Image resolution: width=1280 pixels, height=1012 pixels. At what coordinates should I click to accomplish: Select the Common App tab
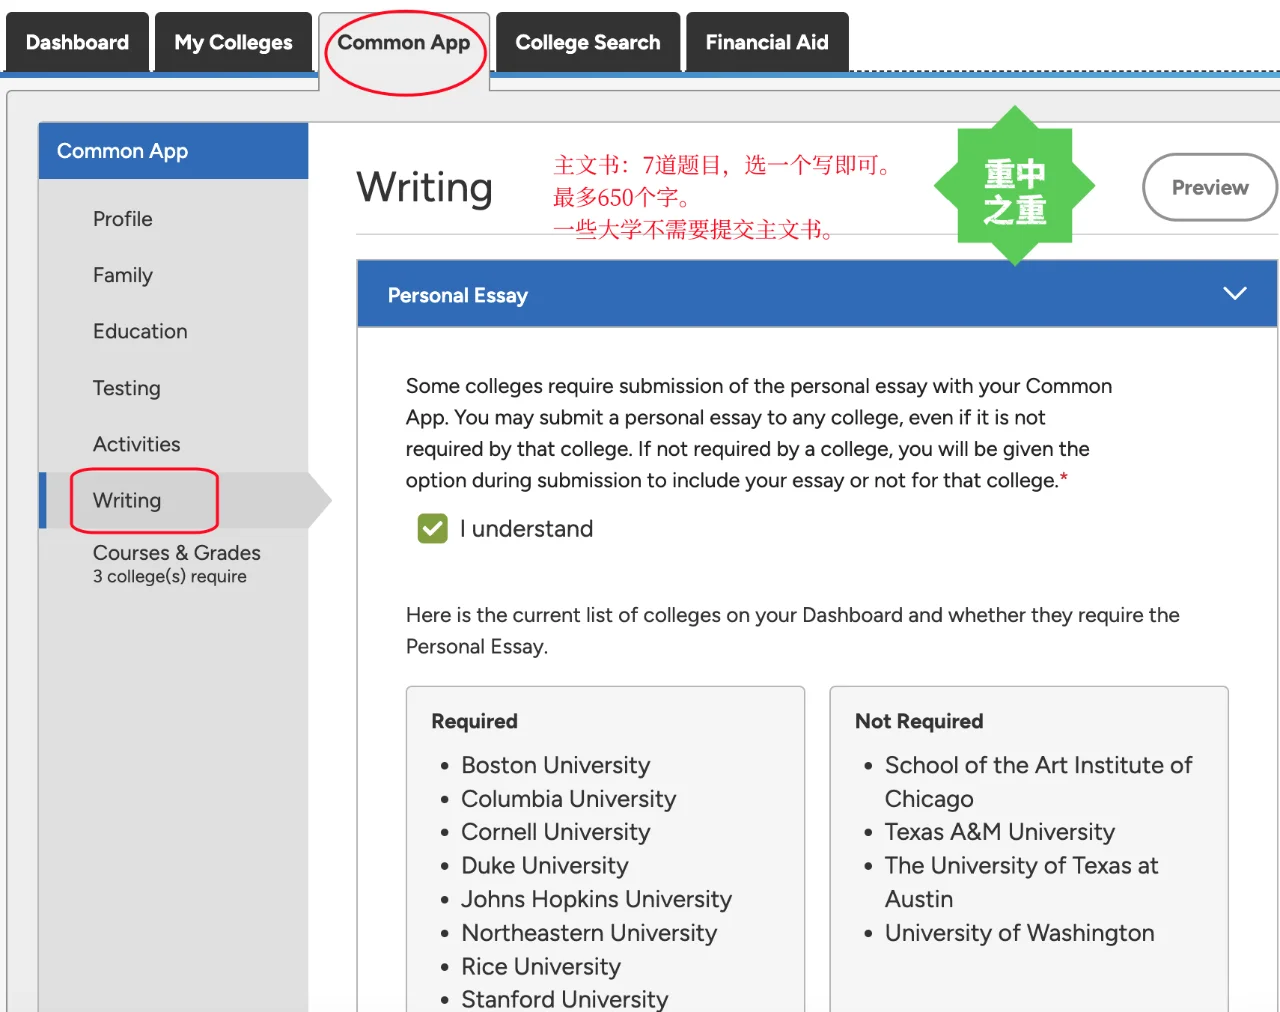pyautogui.click(x=404, y=42)
